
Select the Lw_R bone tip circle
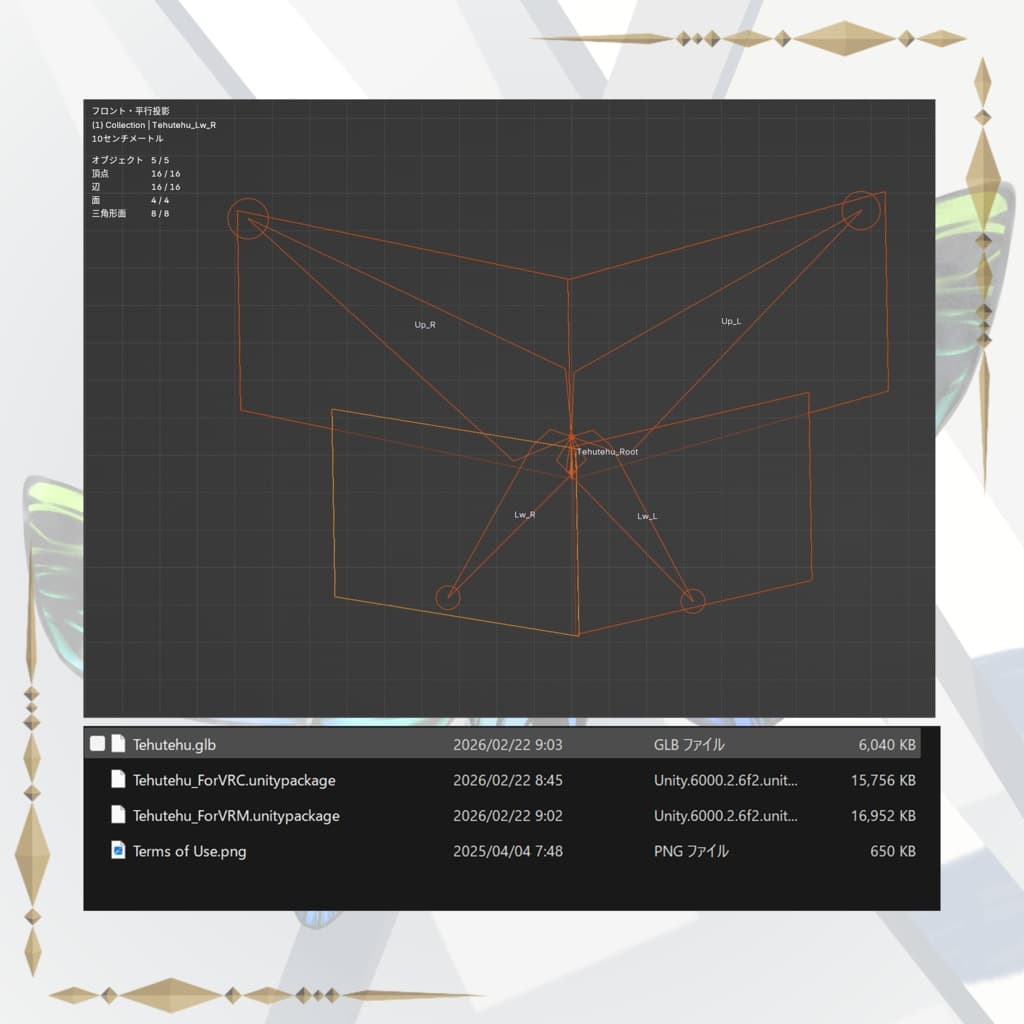pos(448,597)
